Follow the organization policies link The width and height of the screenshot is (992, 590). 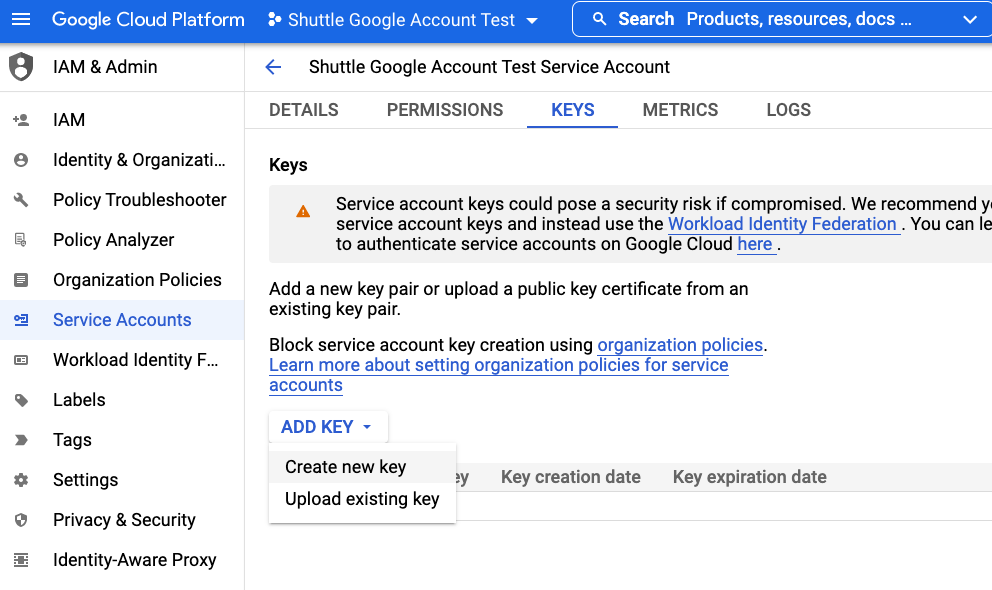click(680, 345)
